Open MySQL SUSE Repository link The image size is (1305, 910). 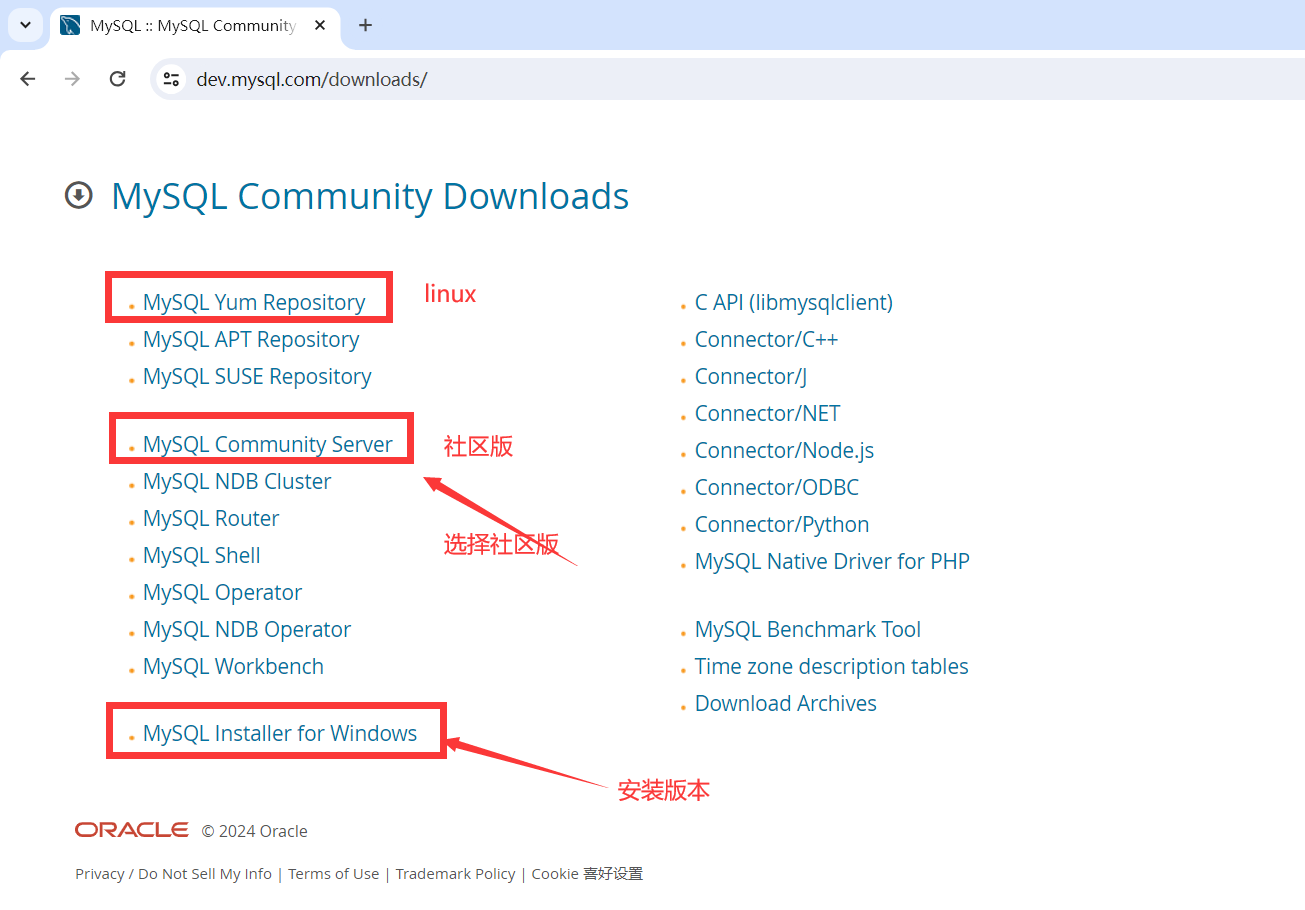[x=257, y=376]
